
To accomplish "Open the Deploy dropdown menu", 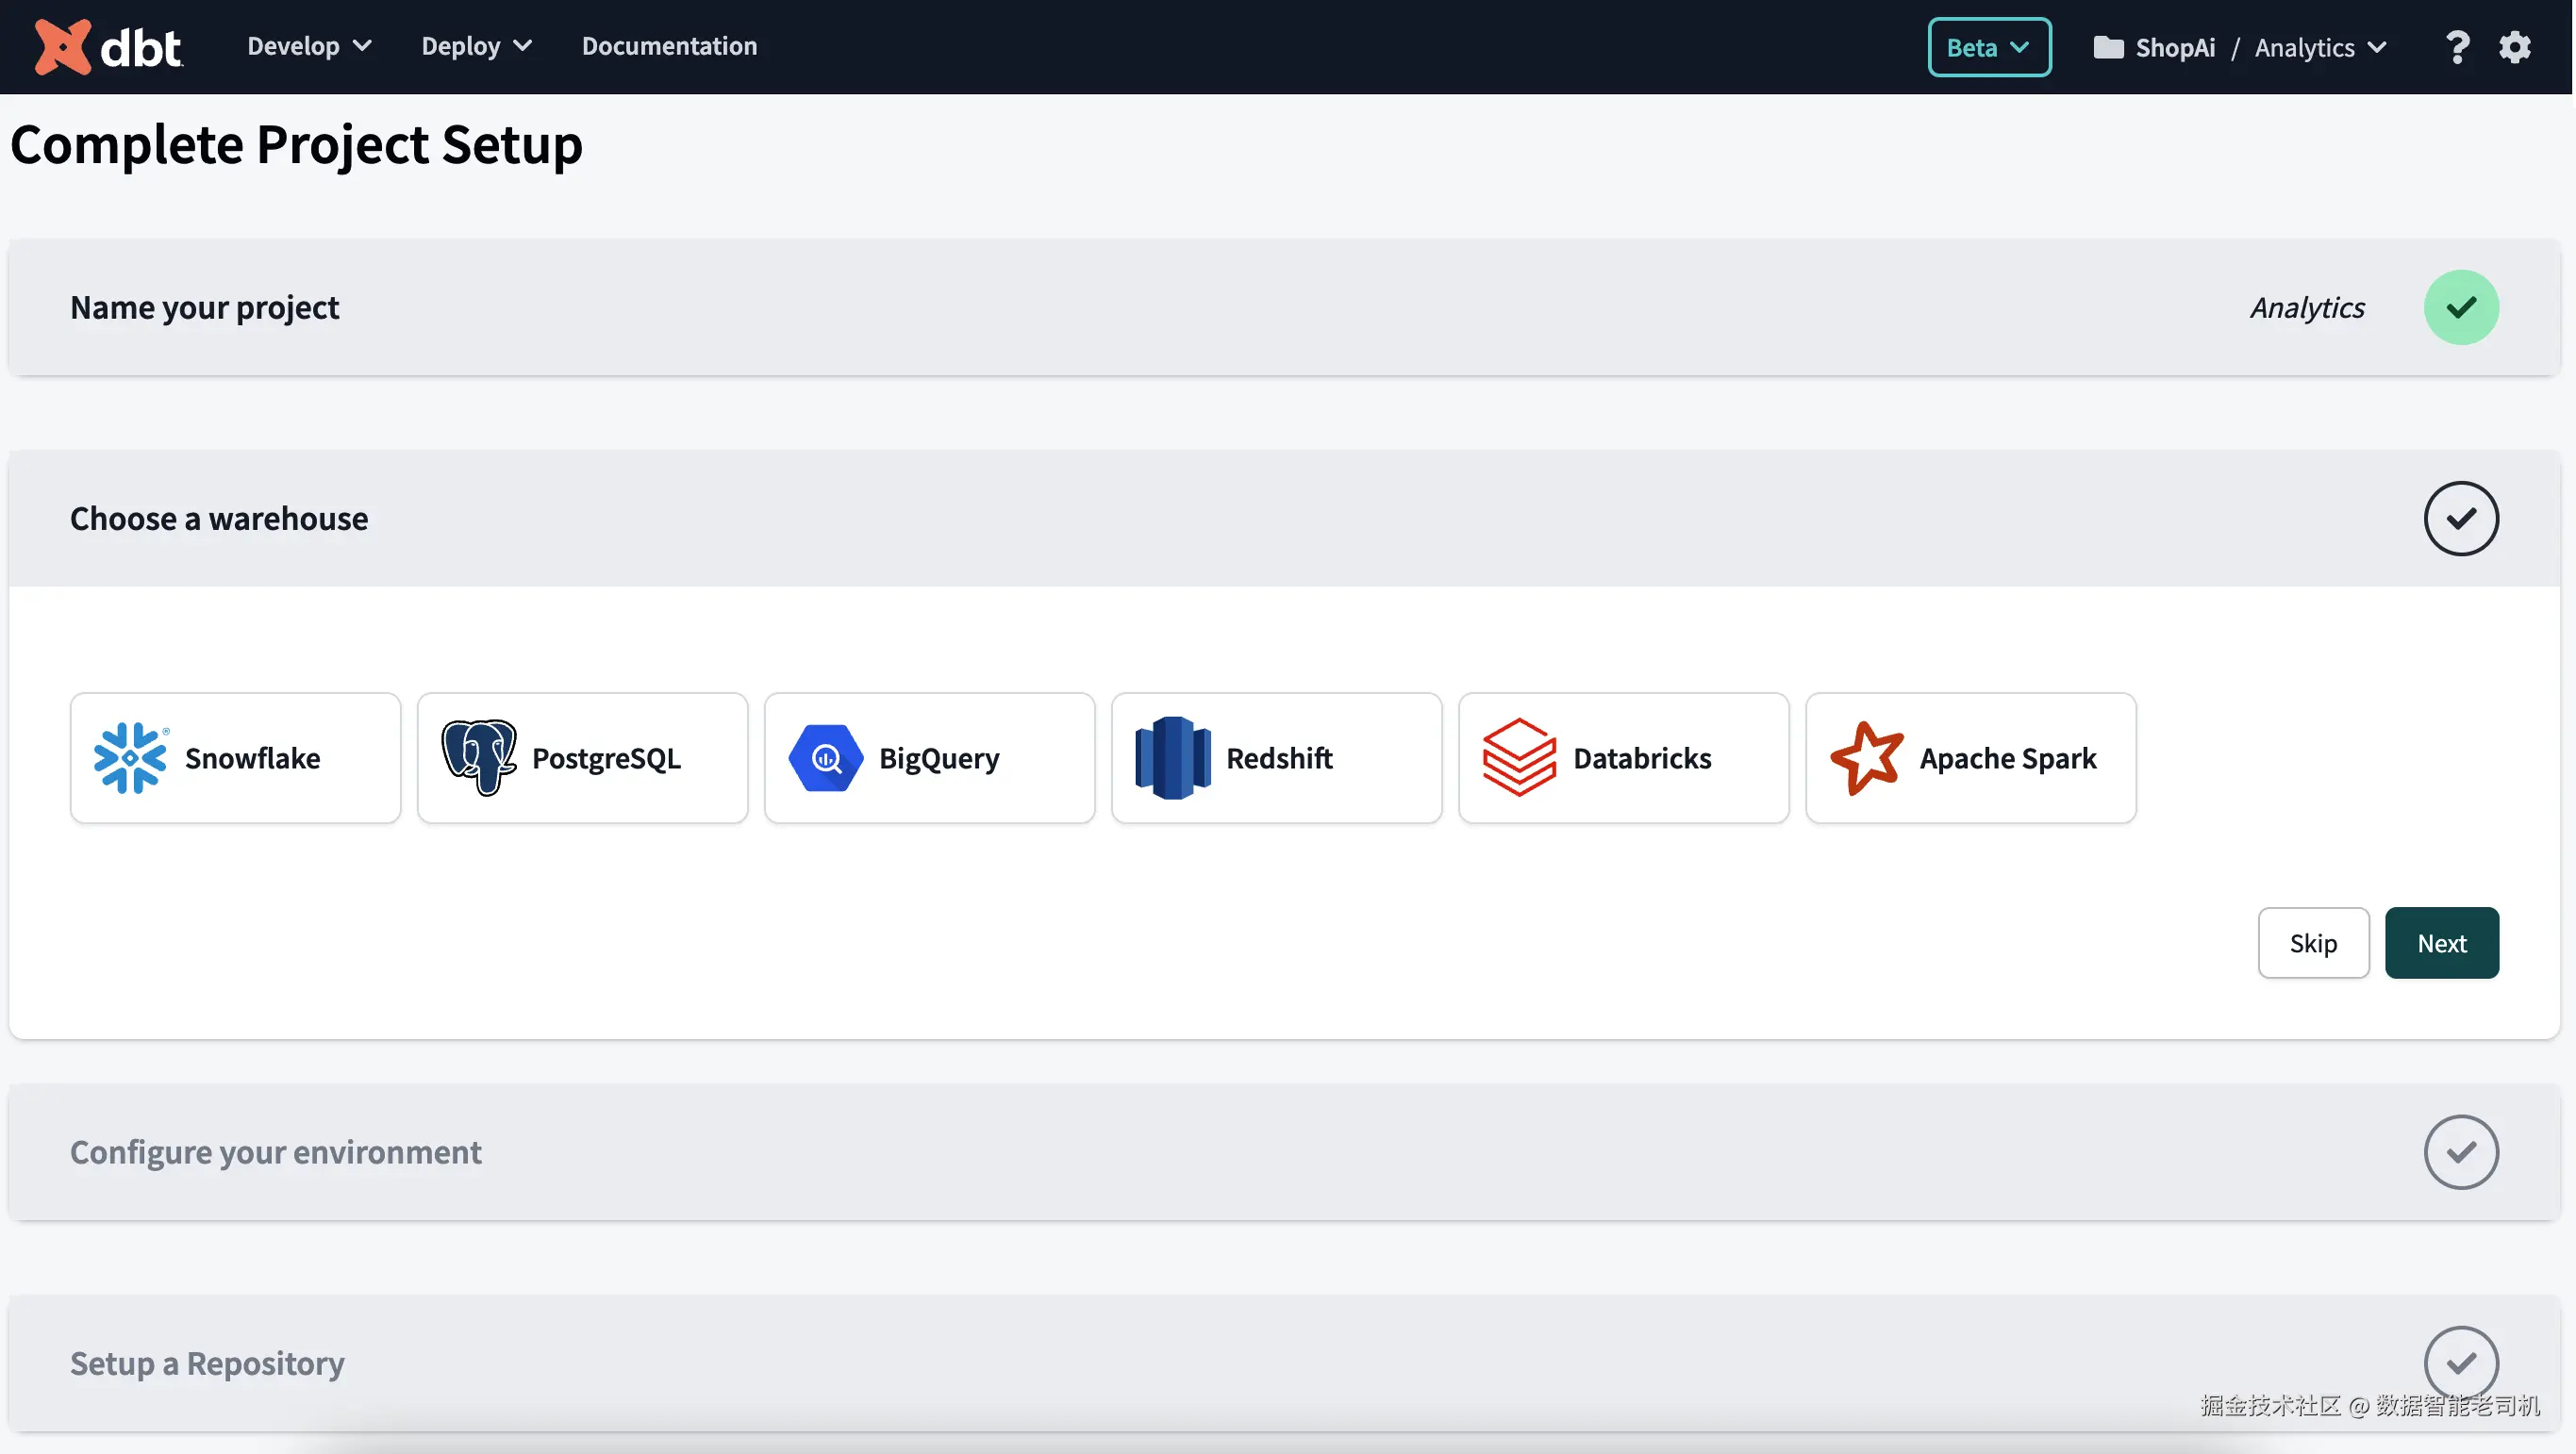I will [477, 46].
